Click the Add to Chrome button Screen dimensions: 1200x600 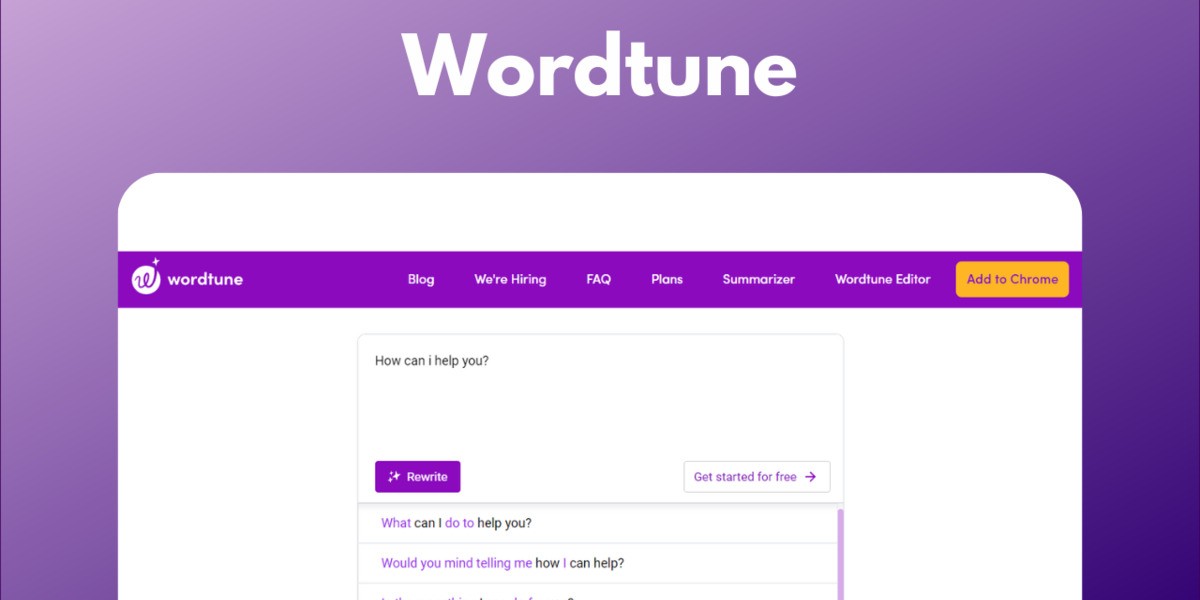pos(1012,279)
